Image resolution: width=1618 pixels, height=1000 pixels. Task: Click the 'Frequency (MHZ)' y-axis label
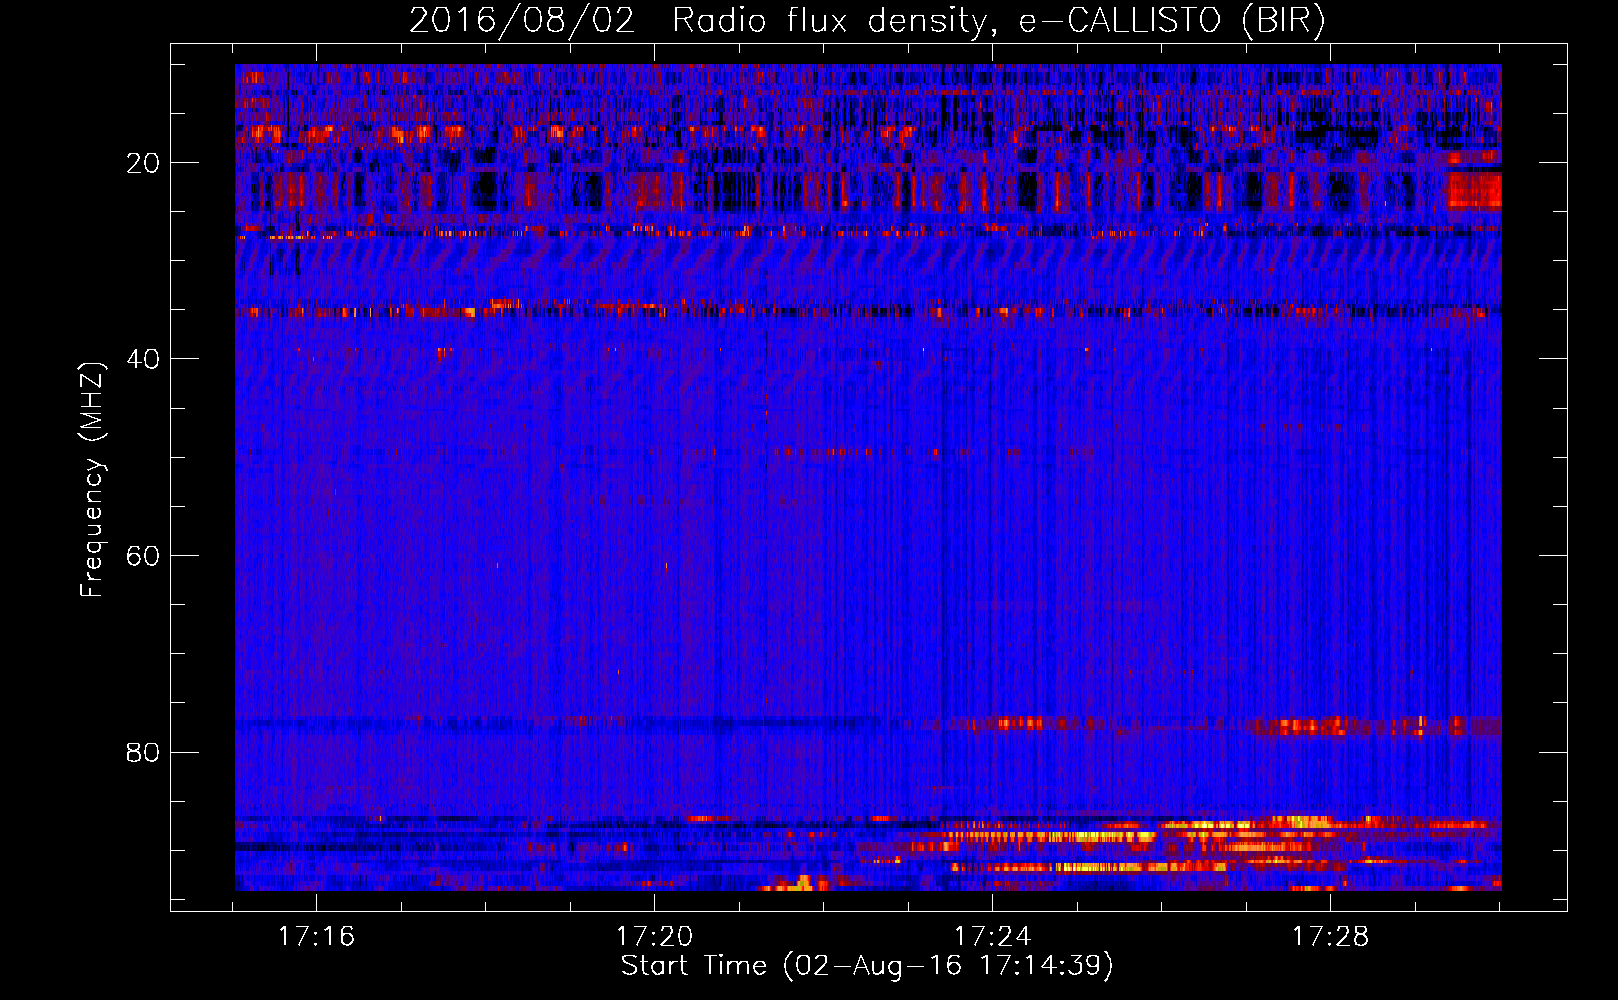(92, 480)
